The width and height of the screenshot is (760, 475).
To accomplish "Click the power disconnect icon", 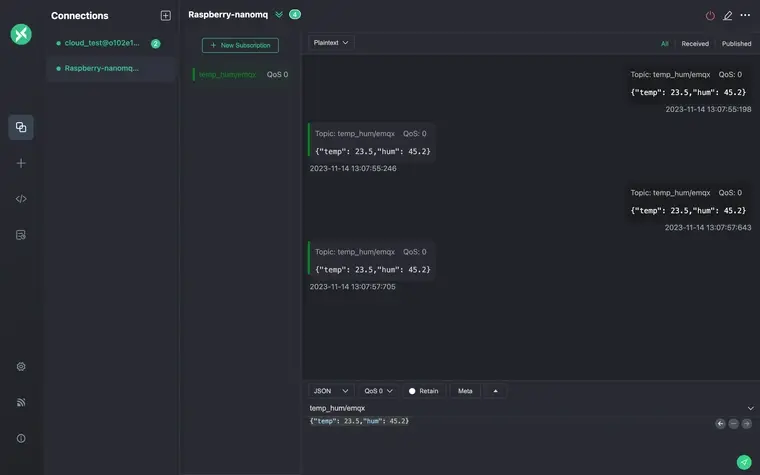I will 710,15.
